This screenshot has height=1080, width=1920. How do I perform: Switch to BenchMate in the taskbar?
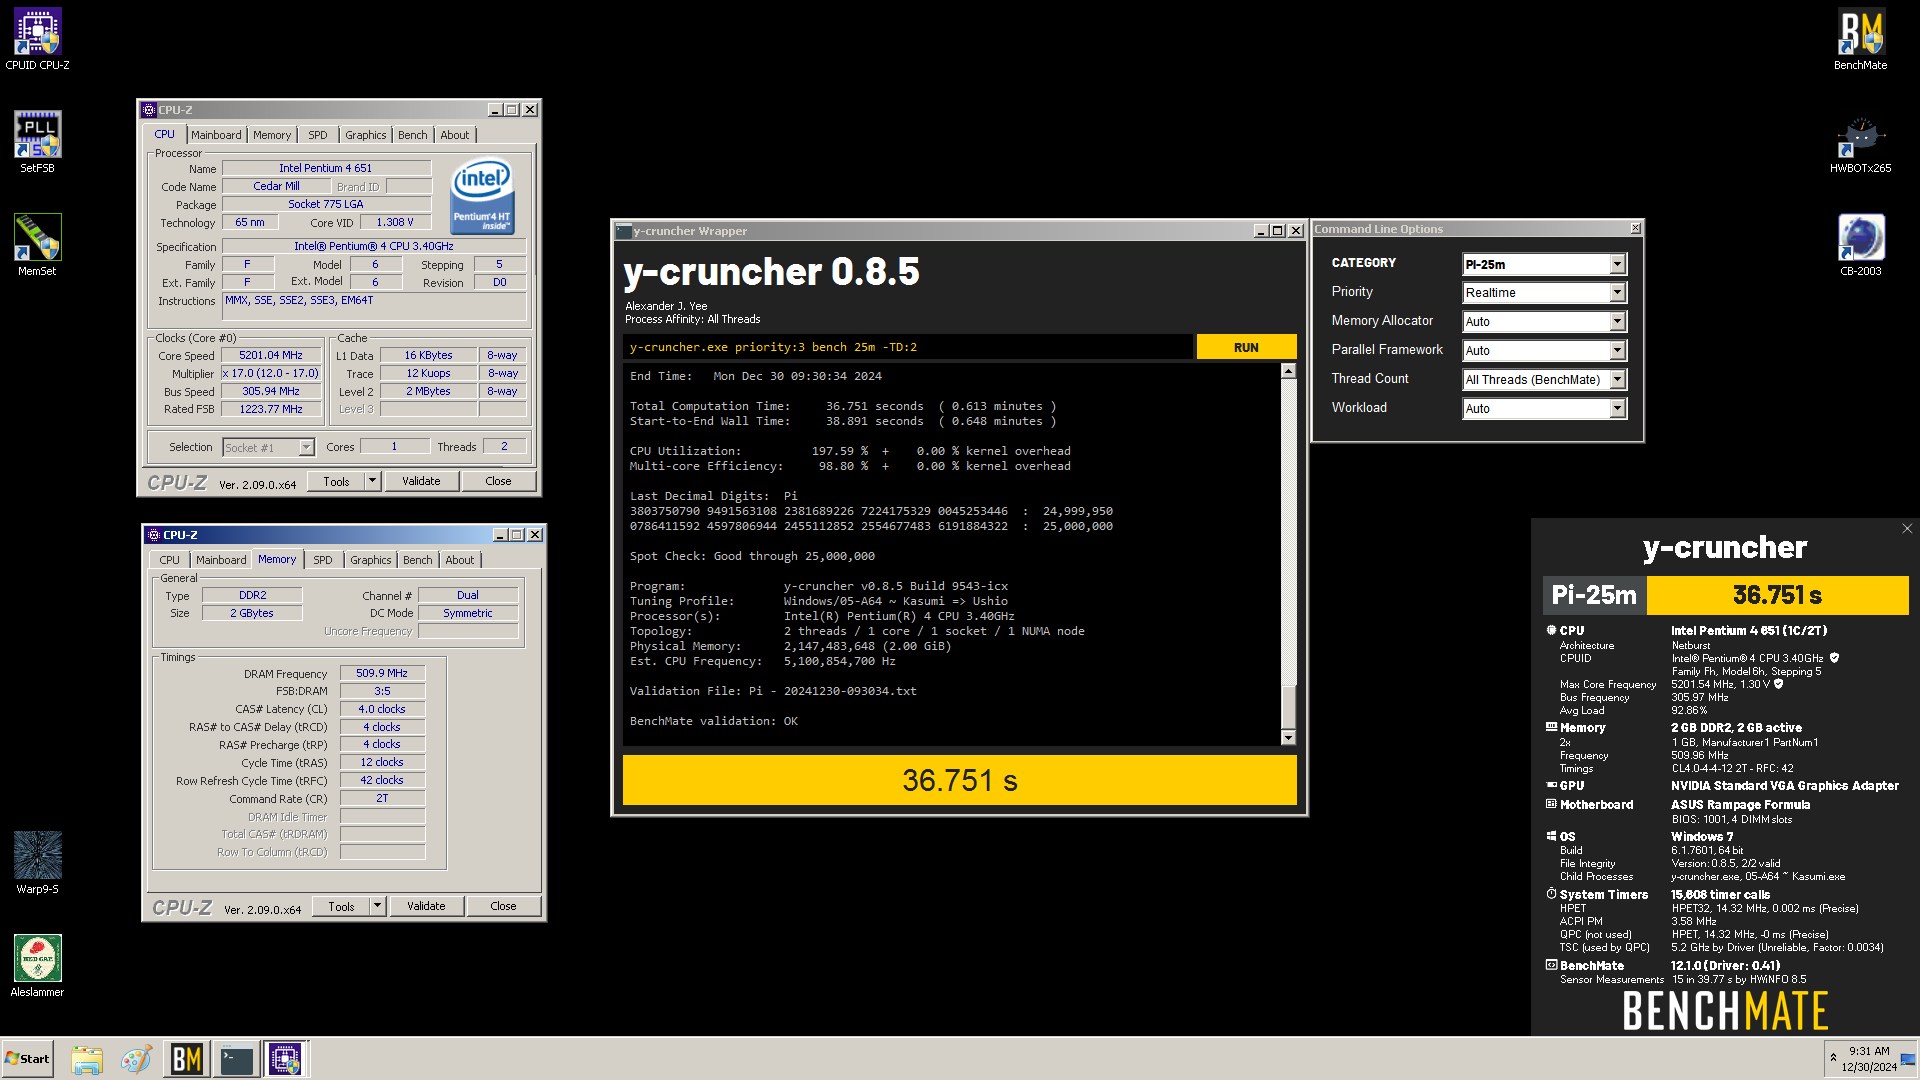(187, 1059)
